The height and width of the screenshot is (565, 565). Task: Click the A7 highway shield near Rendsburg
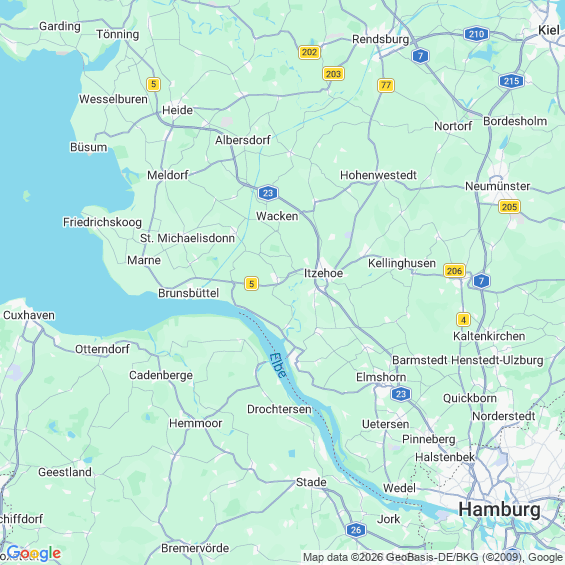[420, 56]
